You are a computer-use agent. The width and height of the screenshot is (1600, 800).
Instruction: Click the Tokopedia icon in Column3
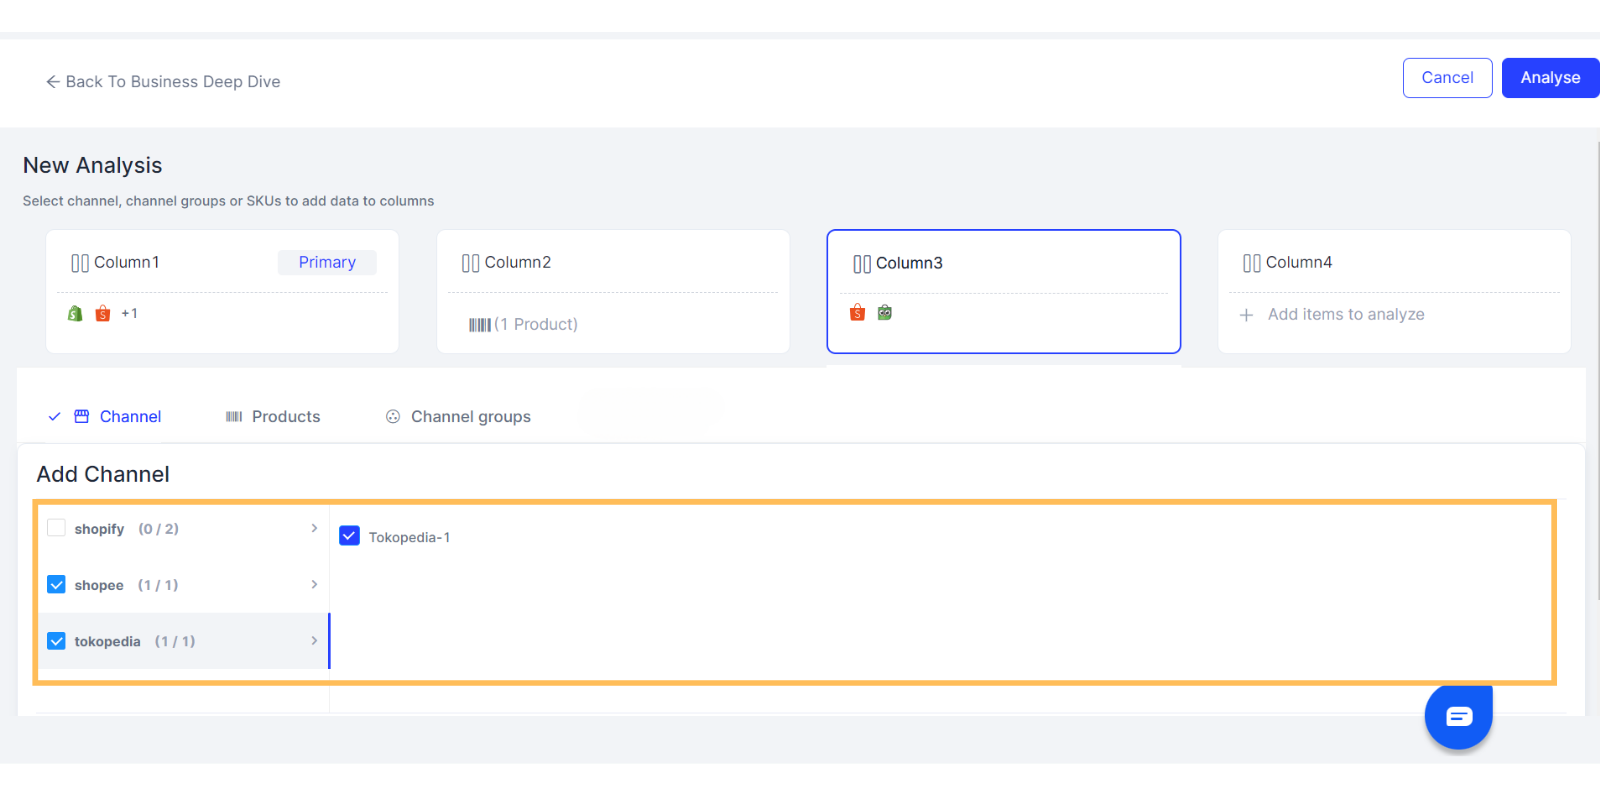(885, 313)
